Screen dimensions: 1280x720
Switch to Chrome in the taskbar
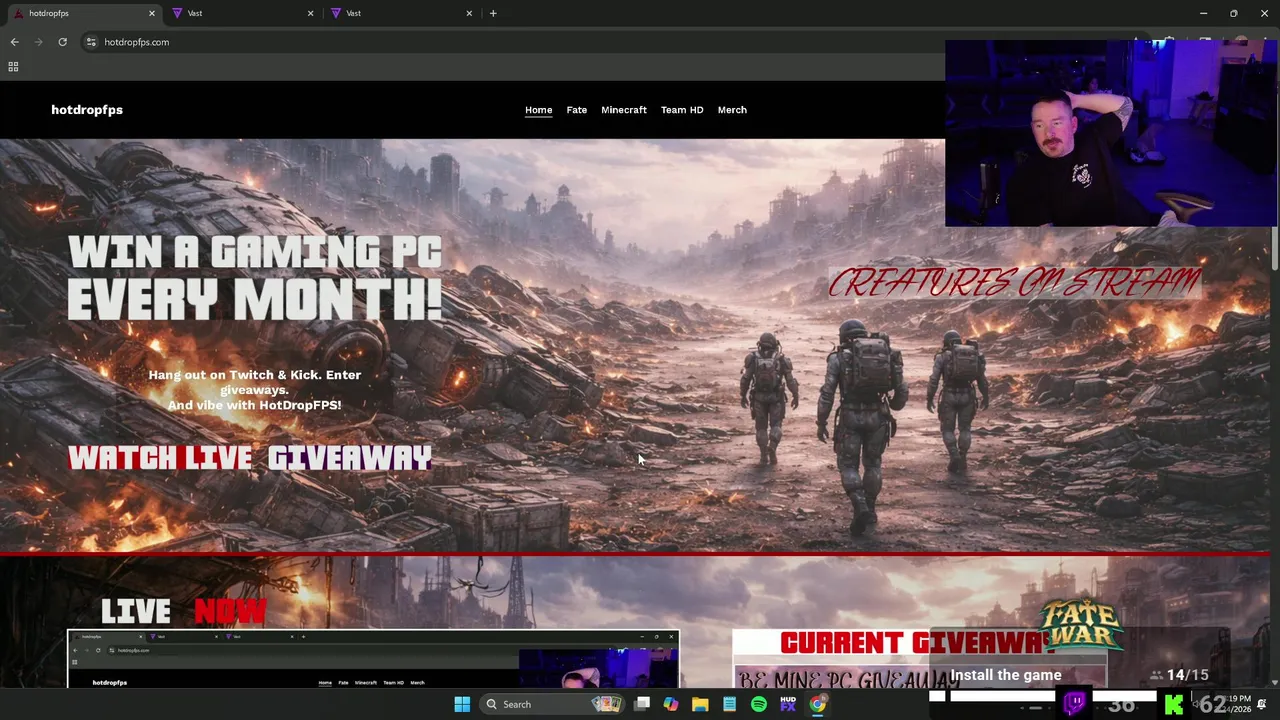pos(818,704)
